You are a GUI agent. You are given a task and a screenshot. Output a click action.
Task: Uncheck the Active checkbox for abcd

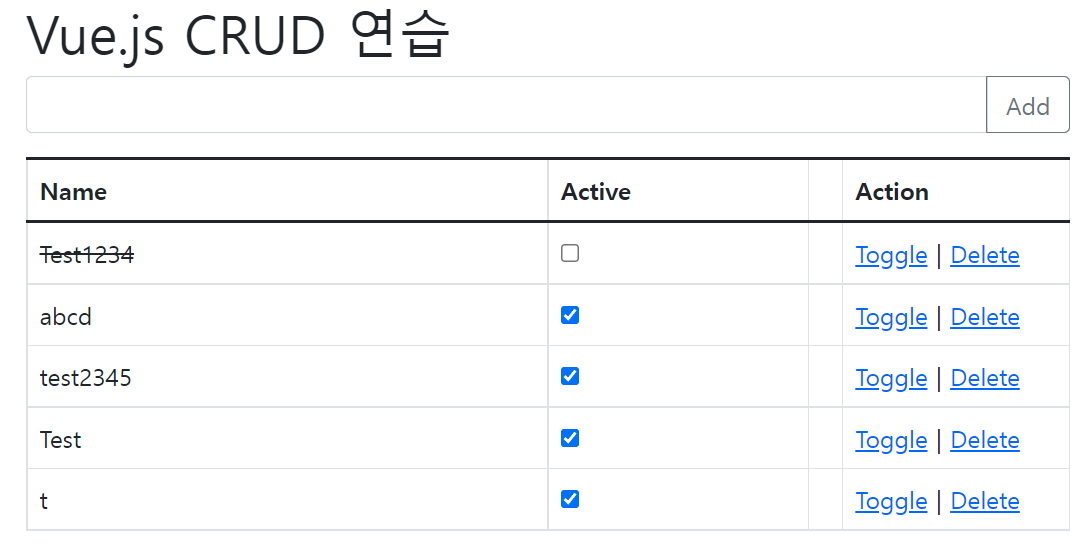click(570, 316)
